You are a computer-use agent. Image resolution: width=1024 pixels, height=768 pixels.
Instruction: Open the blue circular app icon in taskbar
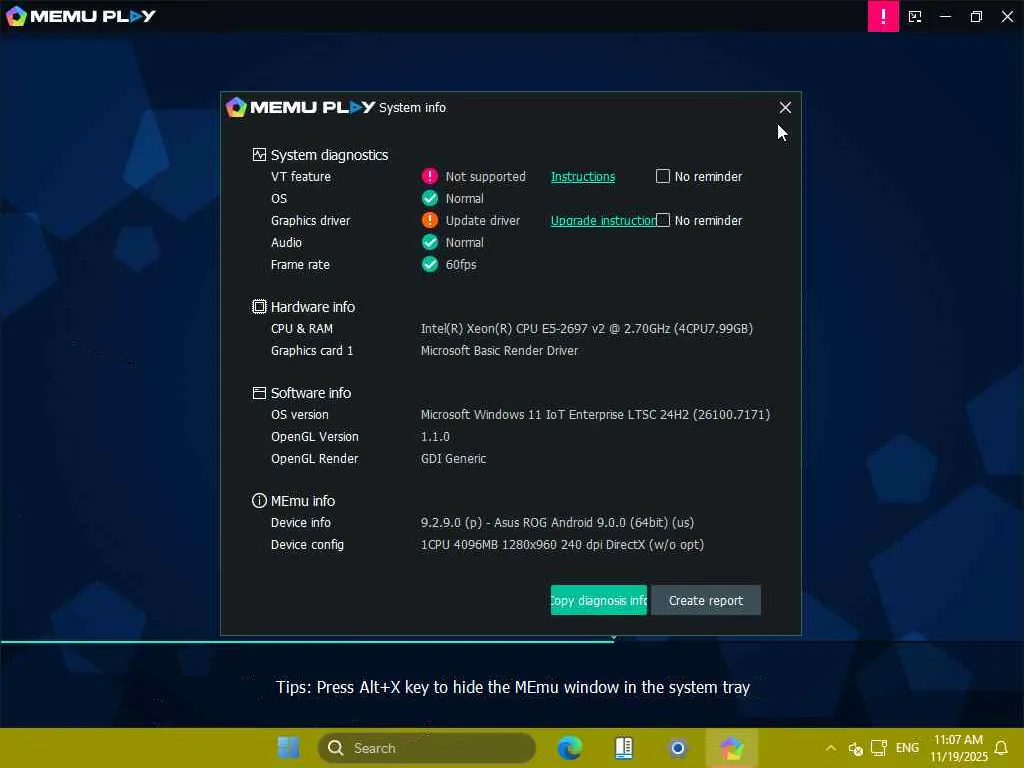pos(678,748)
